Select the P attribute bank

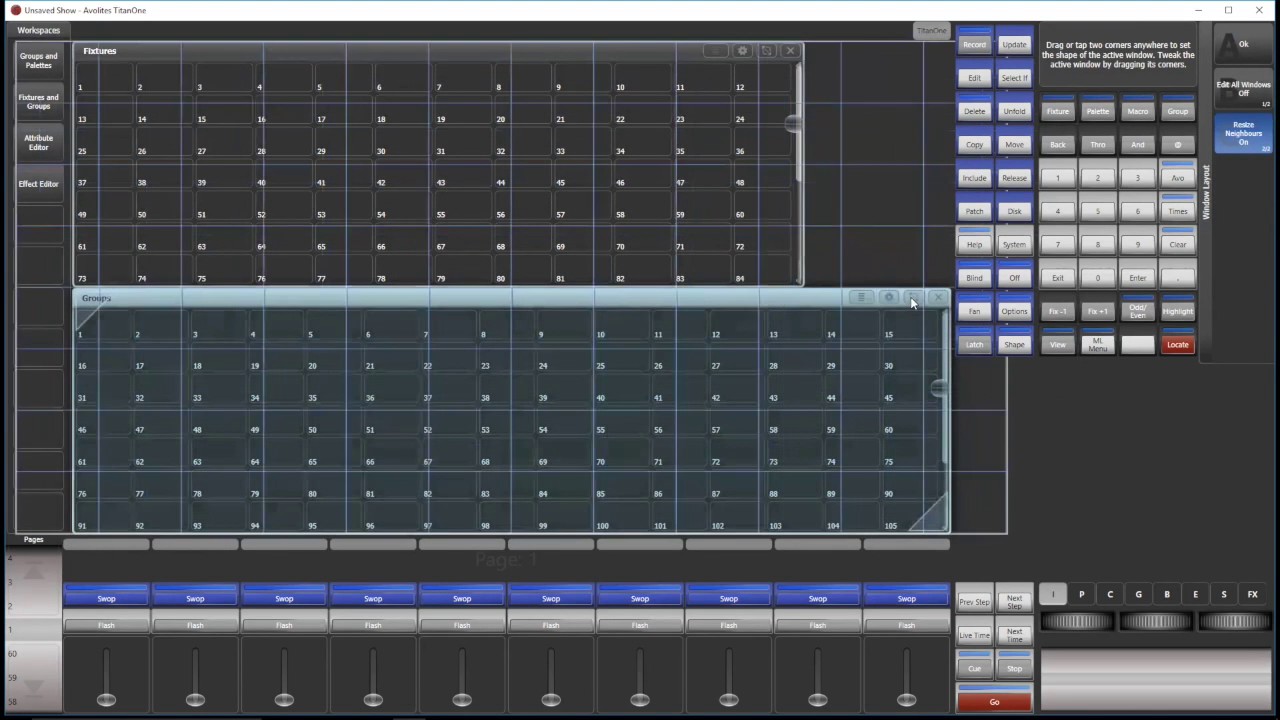(x=1081, y=594)
